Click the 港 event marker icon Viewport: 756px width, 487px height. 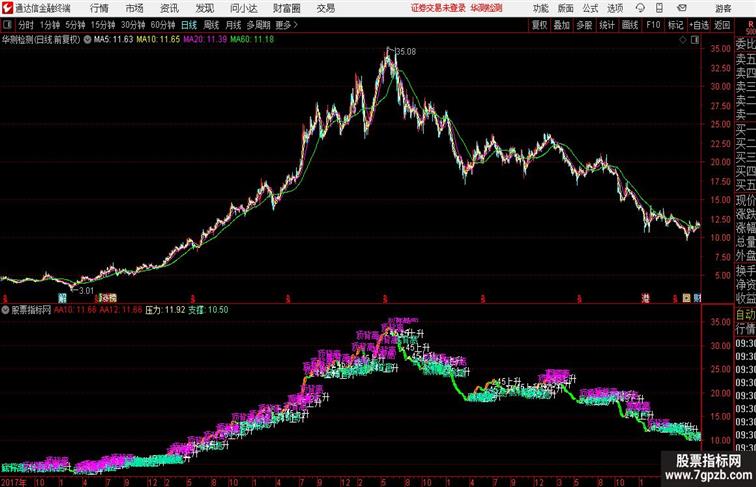pyautogui.click(x=646, y=298)
